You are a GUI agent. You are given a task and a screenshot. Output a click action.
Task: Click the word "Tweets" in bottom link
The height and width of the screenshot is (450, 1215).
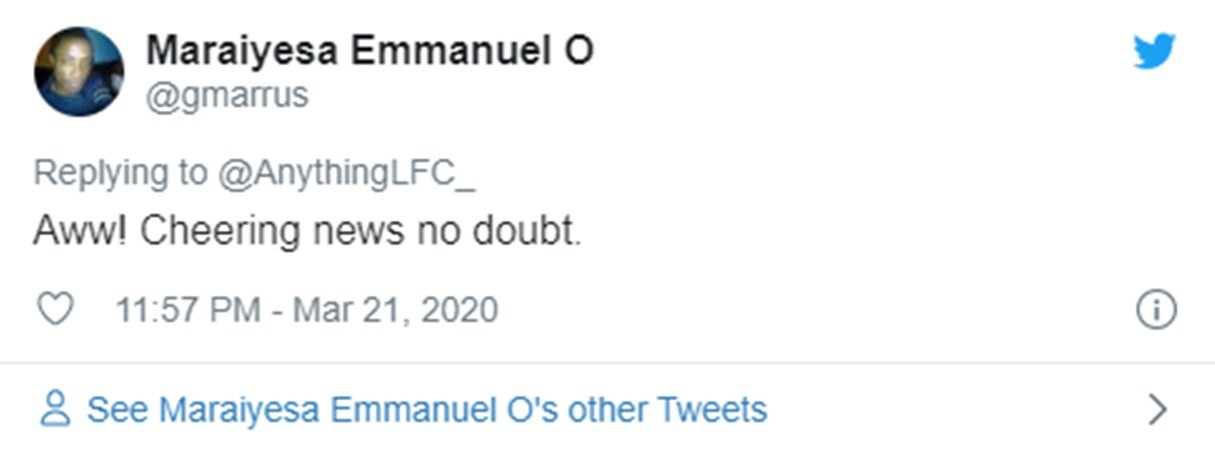click(712, 409)
